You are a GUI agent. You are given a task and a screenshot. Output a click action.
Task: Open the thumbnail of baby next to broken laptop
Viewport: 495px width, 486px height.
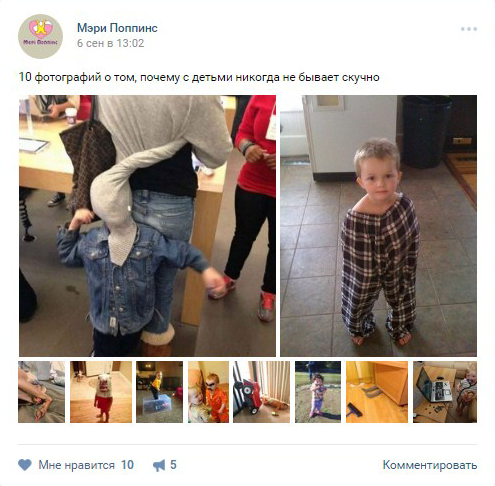445,392
